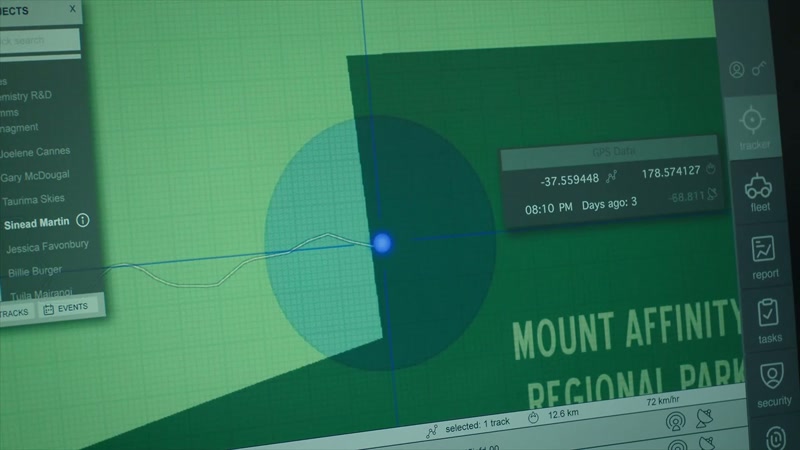The image size is (800, 450).
Task: Switch to the Events tab
Action: point(66,309)
